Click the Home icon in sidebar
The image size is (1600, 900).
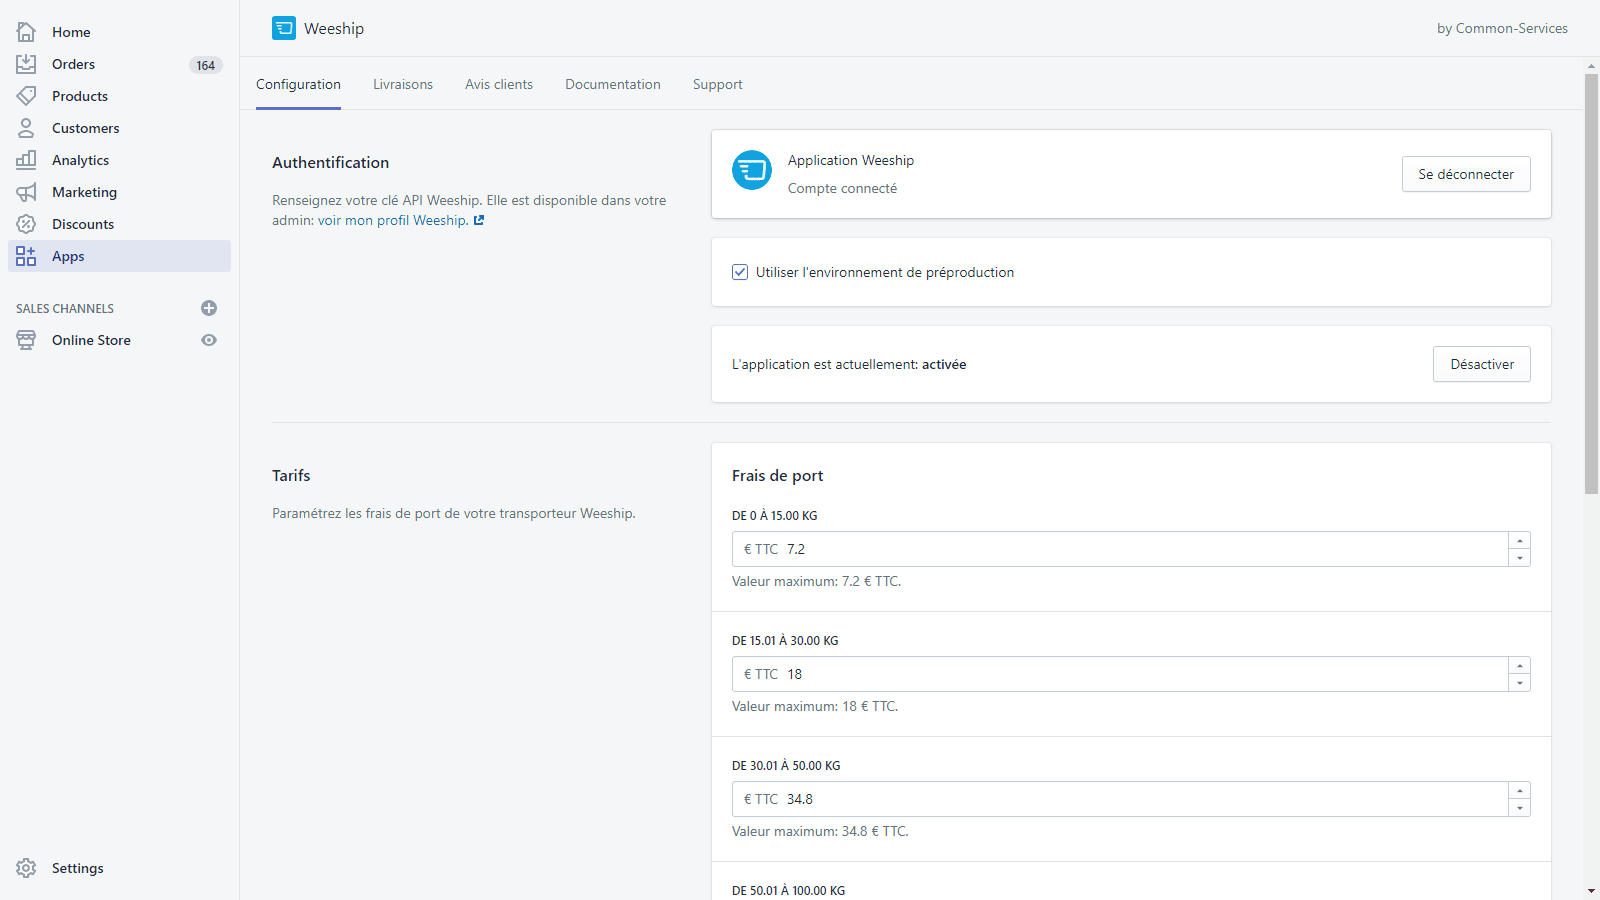(26, 32)
